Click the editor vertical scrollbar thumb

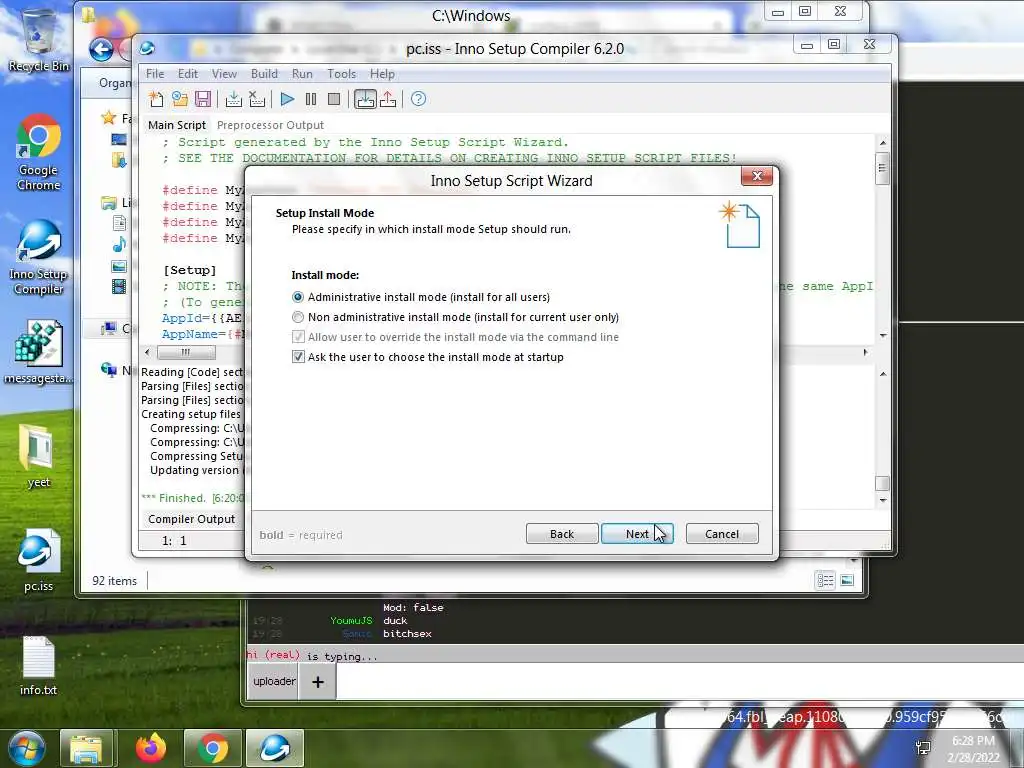pos(882,168)
